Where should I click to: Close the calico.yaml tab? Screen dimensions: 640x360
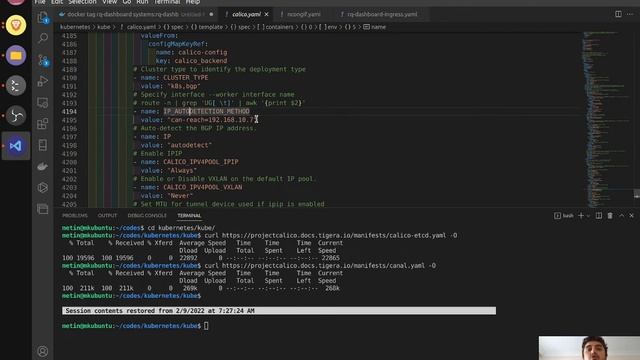267,14
